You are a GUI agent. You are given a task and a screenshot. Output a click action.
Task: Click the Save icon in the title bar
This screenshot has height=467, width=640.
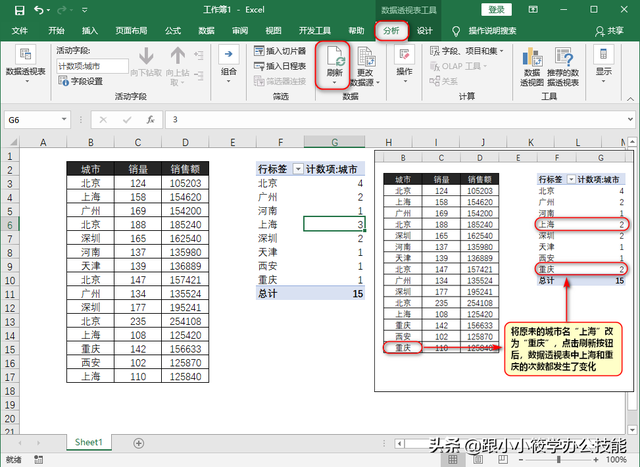19,10
